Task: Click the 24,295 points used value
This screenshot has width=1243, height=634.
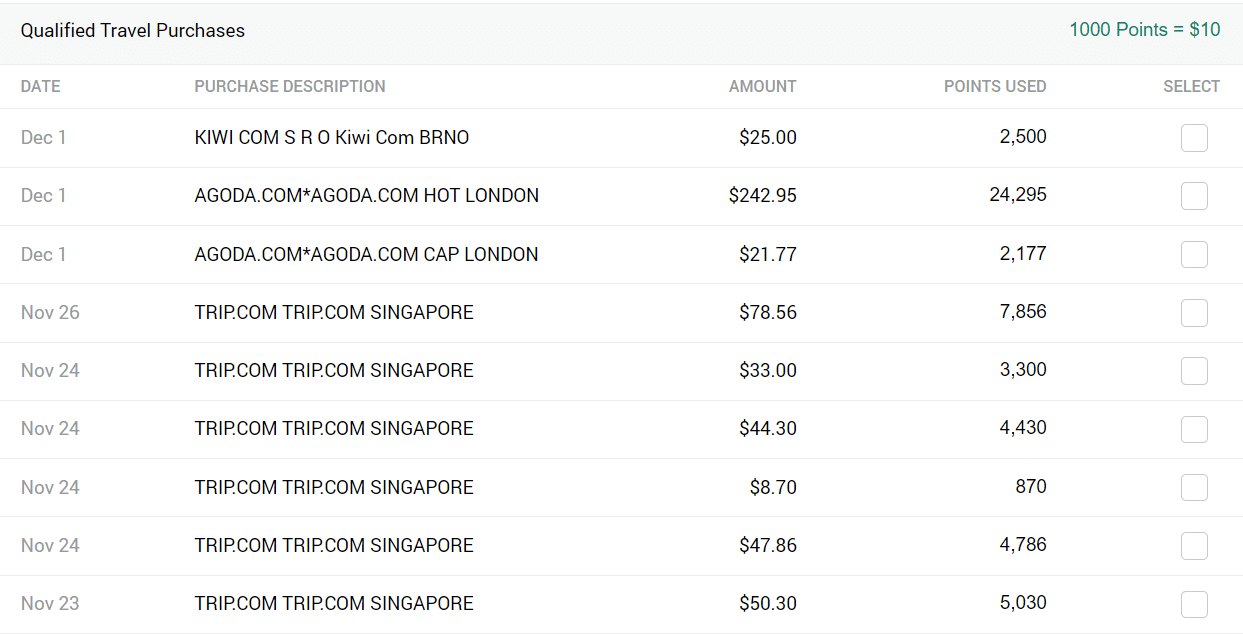Action: point(1018,195)
